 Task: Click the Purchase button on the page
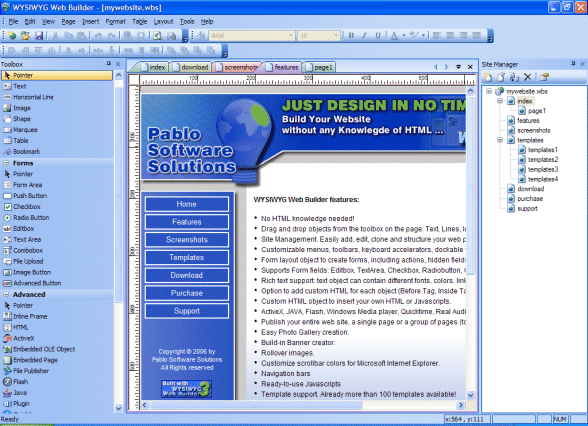coord(187,293)
